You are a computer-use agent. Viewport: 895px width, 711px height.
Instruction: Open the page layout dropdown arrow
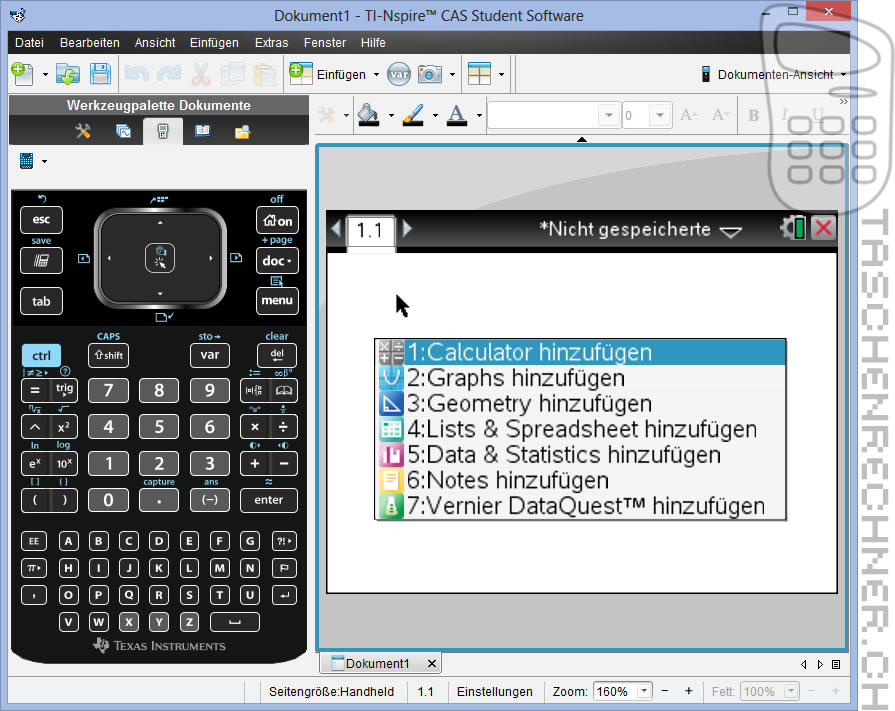click(x=501, y=75)
